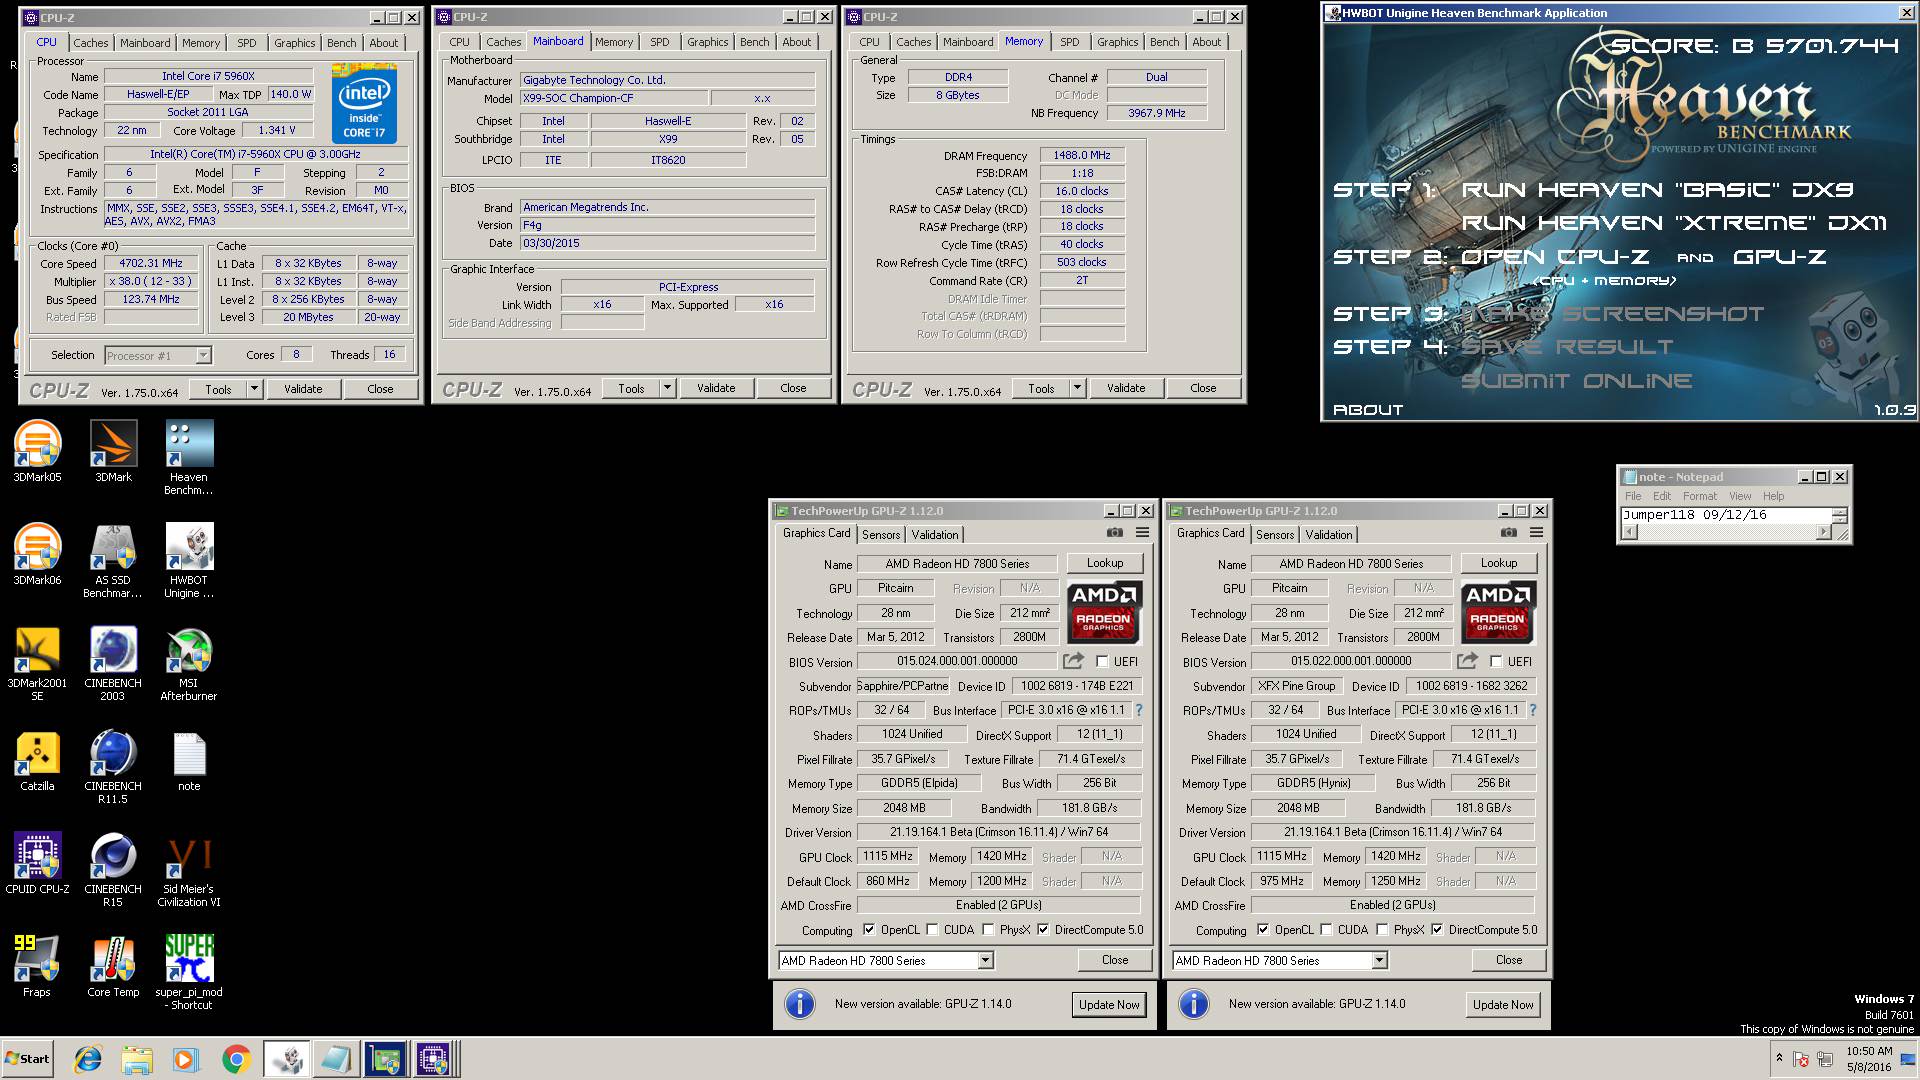
Task: Open the note text file icon
Action: pyautogui.click(x=189, y=761)
